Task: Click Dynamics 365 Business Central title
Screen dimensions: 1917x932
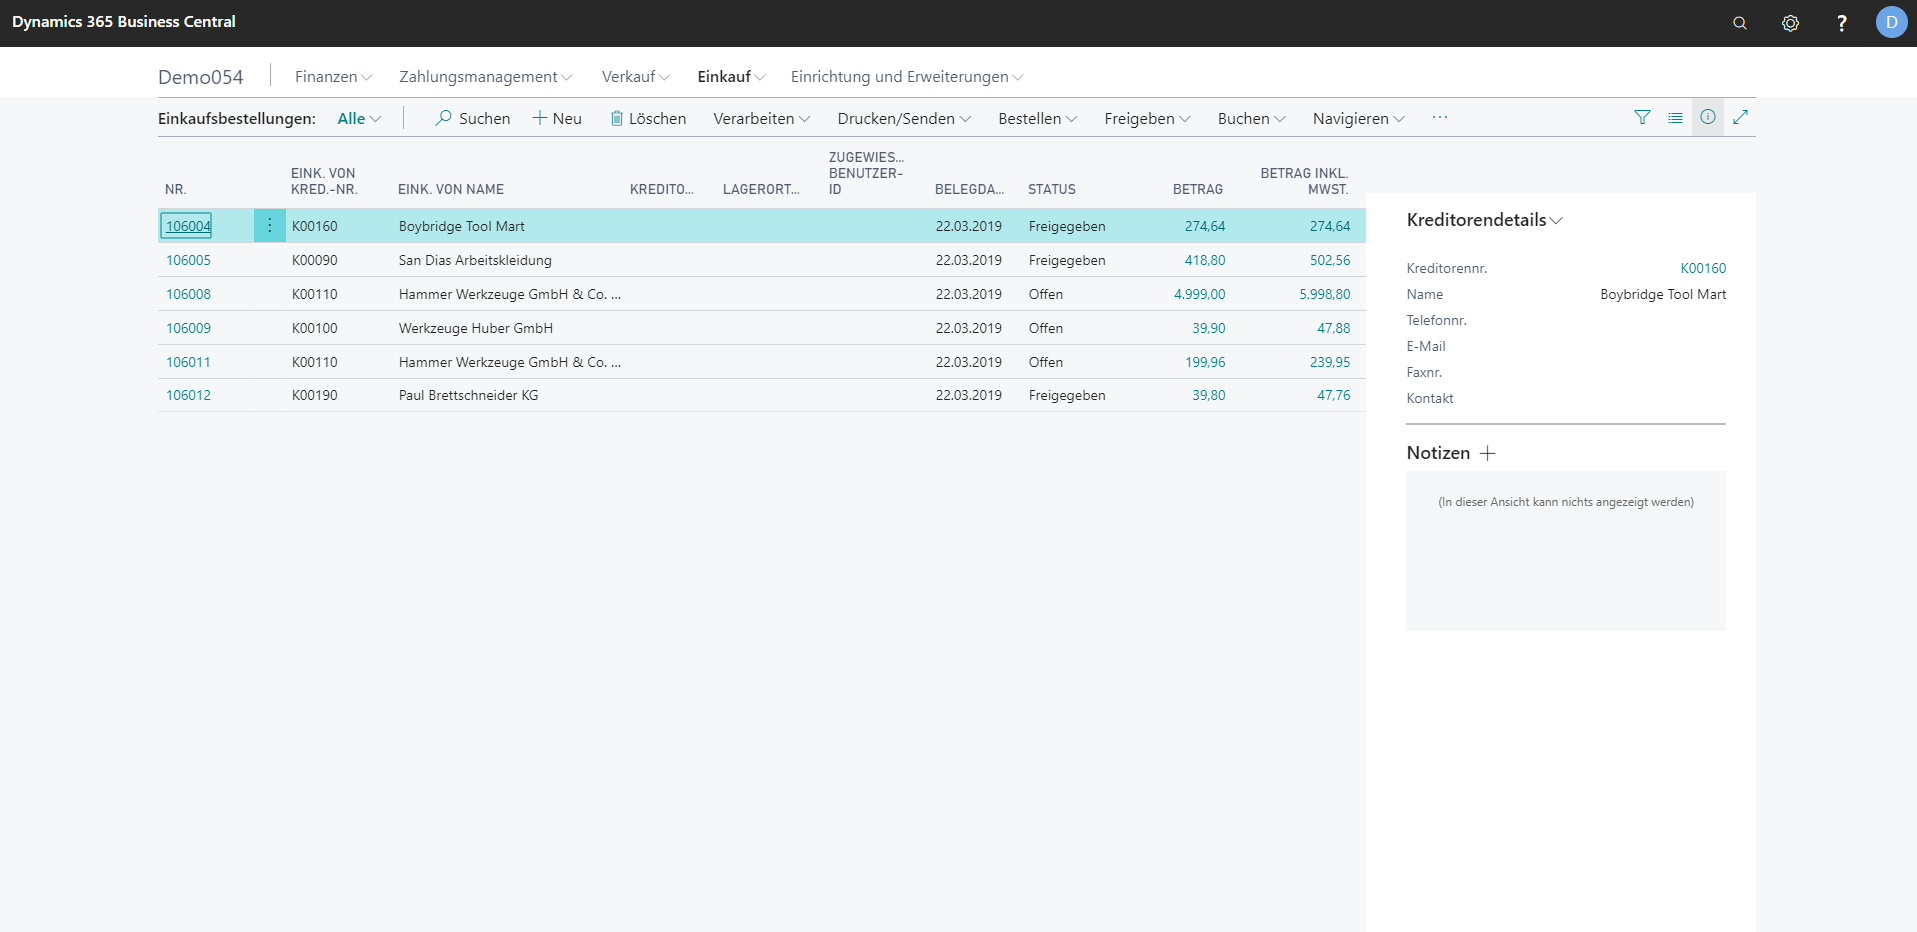Action: [124, 22]
